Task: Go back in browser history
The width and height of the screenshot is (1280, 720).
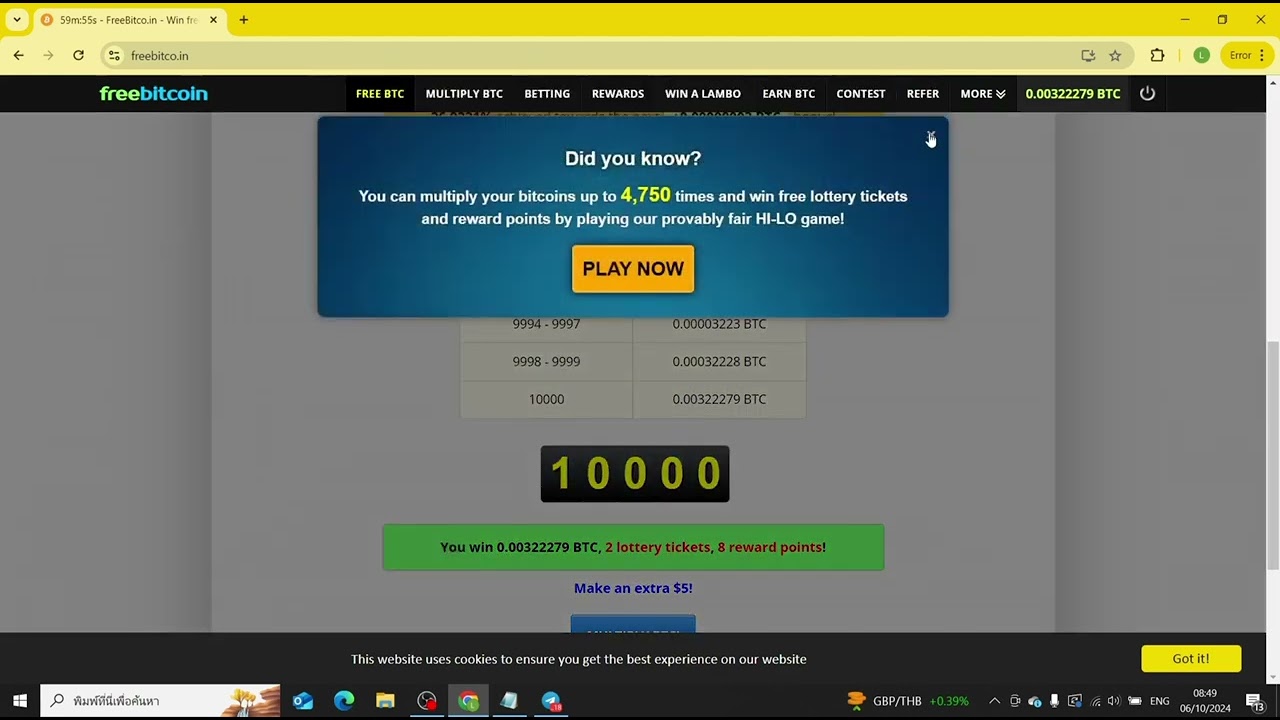Action: pos(18,55)
